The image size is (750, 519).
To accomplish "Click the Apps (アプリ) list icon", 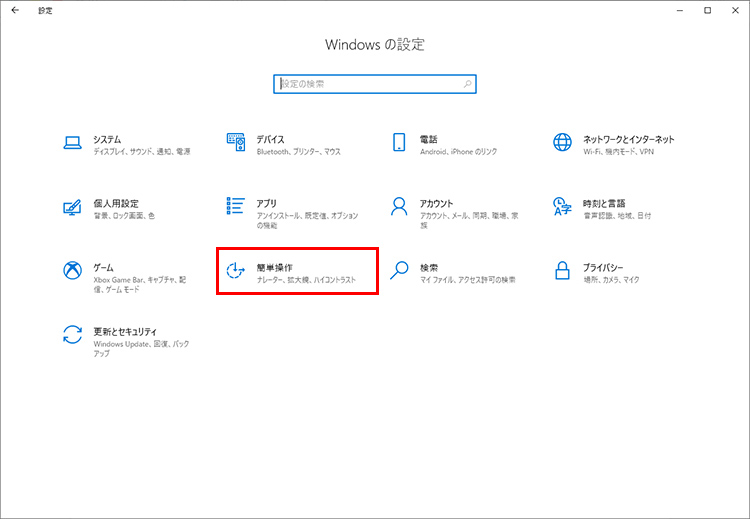I will (x=236, y=207).
